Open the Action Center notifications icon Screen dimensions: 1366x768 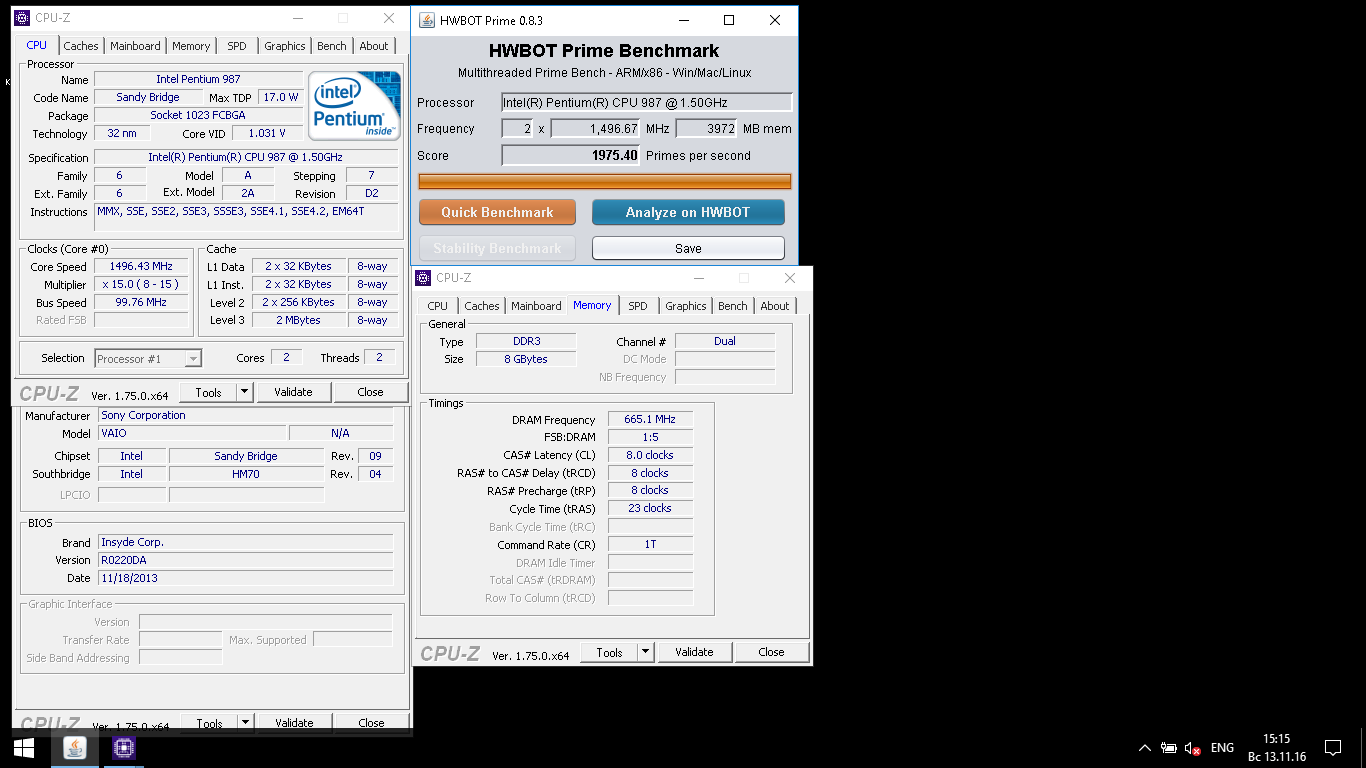pos(1332,748)
